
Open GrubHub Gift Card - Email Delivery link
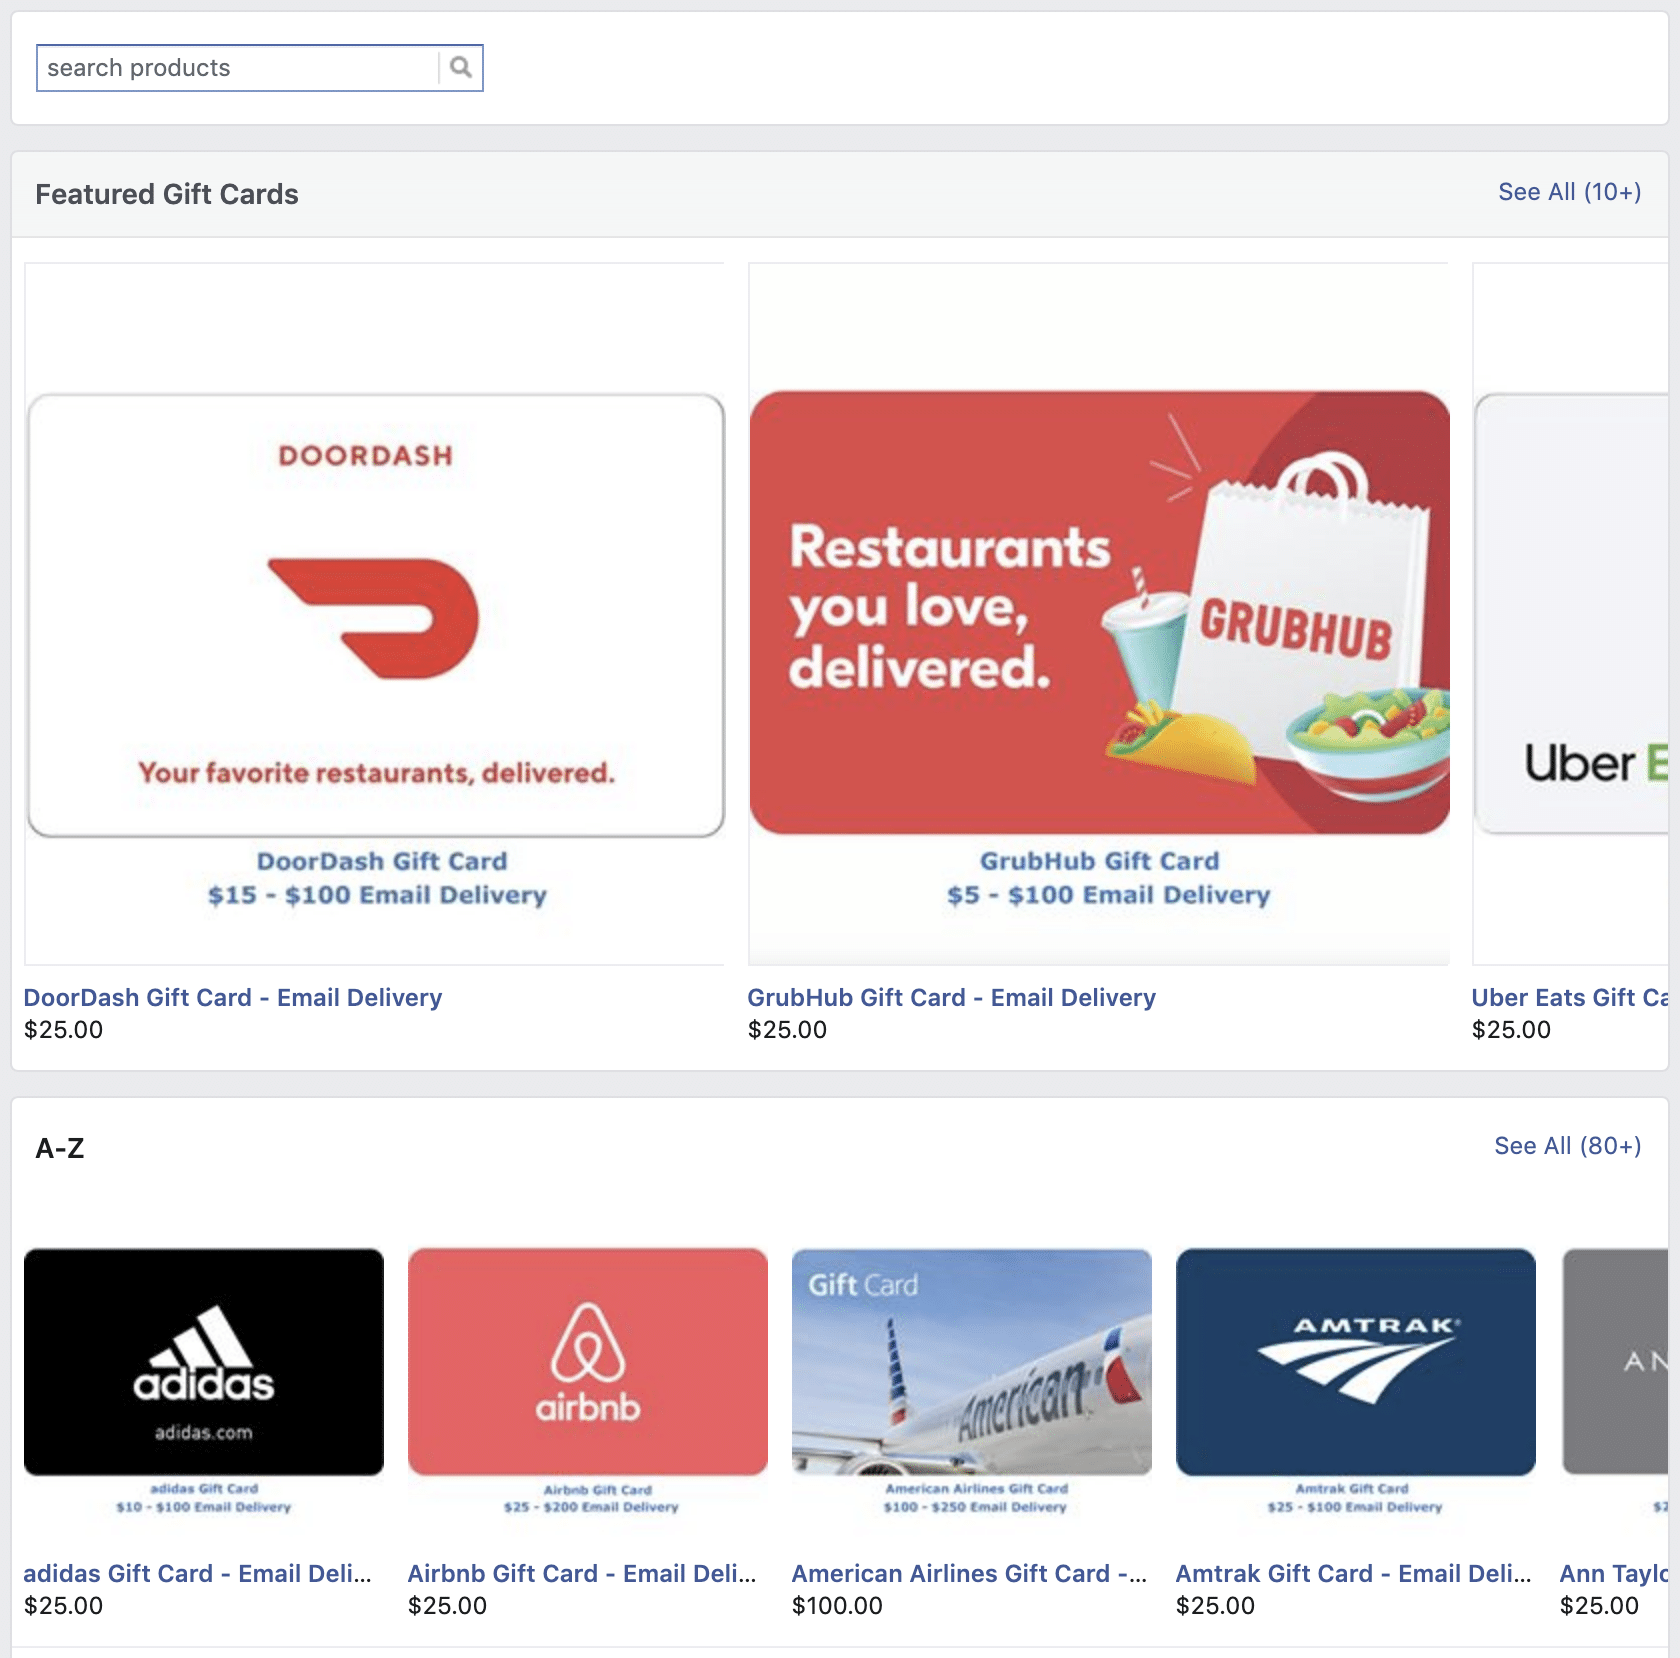tap(951, 997)
